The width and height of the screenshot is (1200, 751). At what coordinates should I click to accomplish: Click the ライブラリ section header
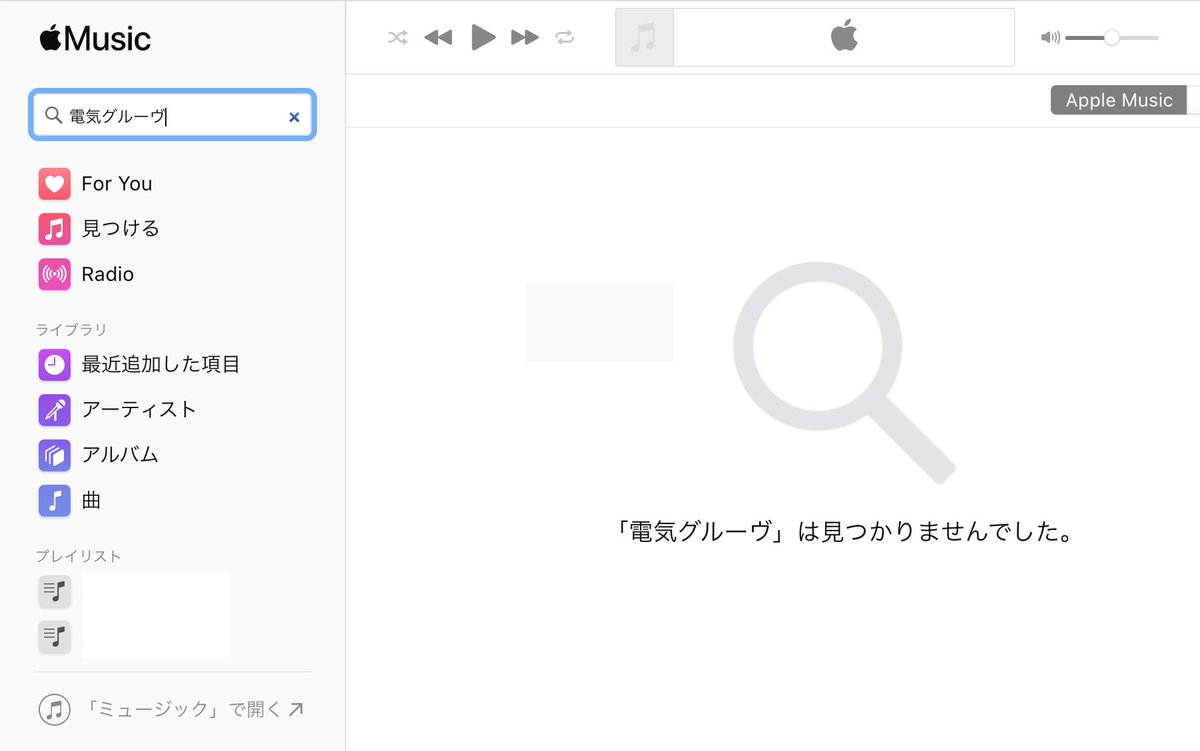click(x=71, y=330)
